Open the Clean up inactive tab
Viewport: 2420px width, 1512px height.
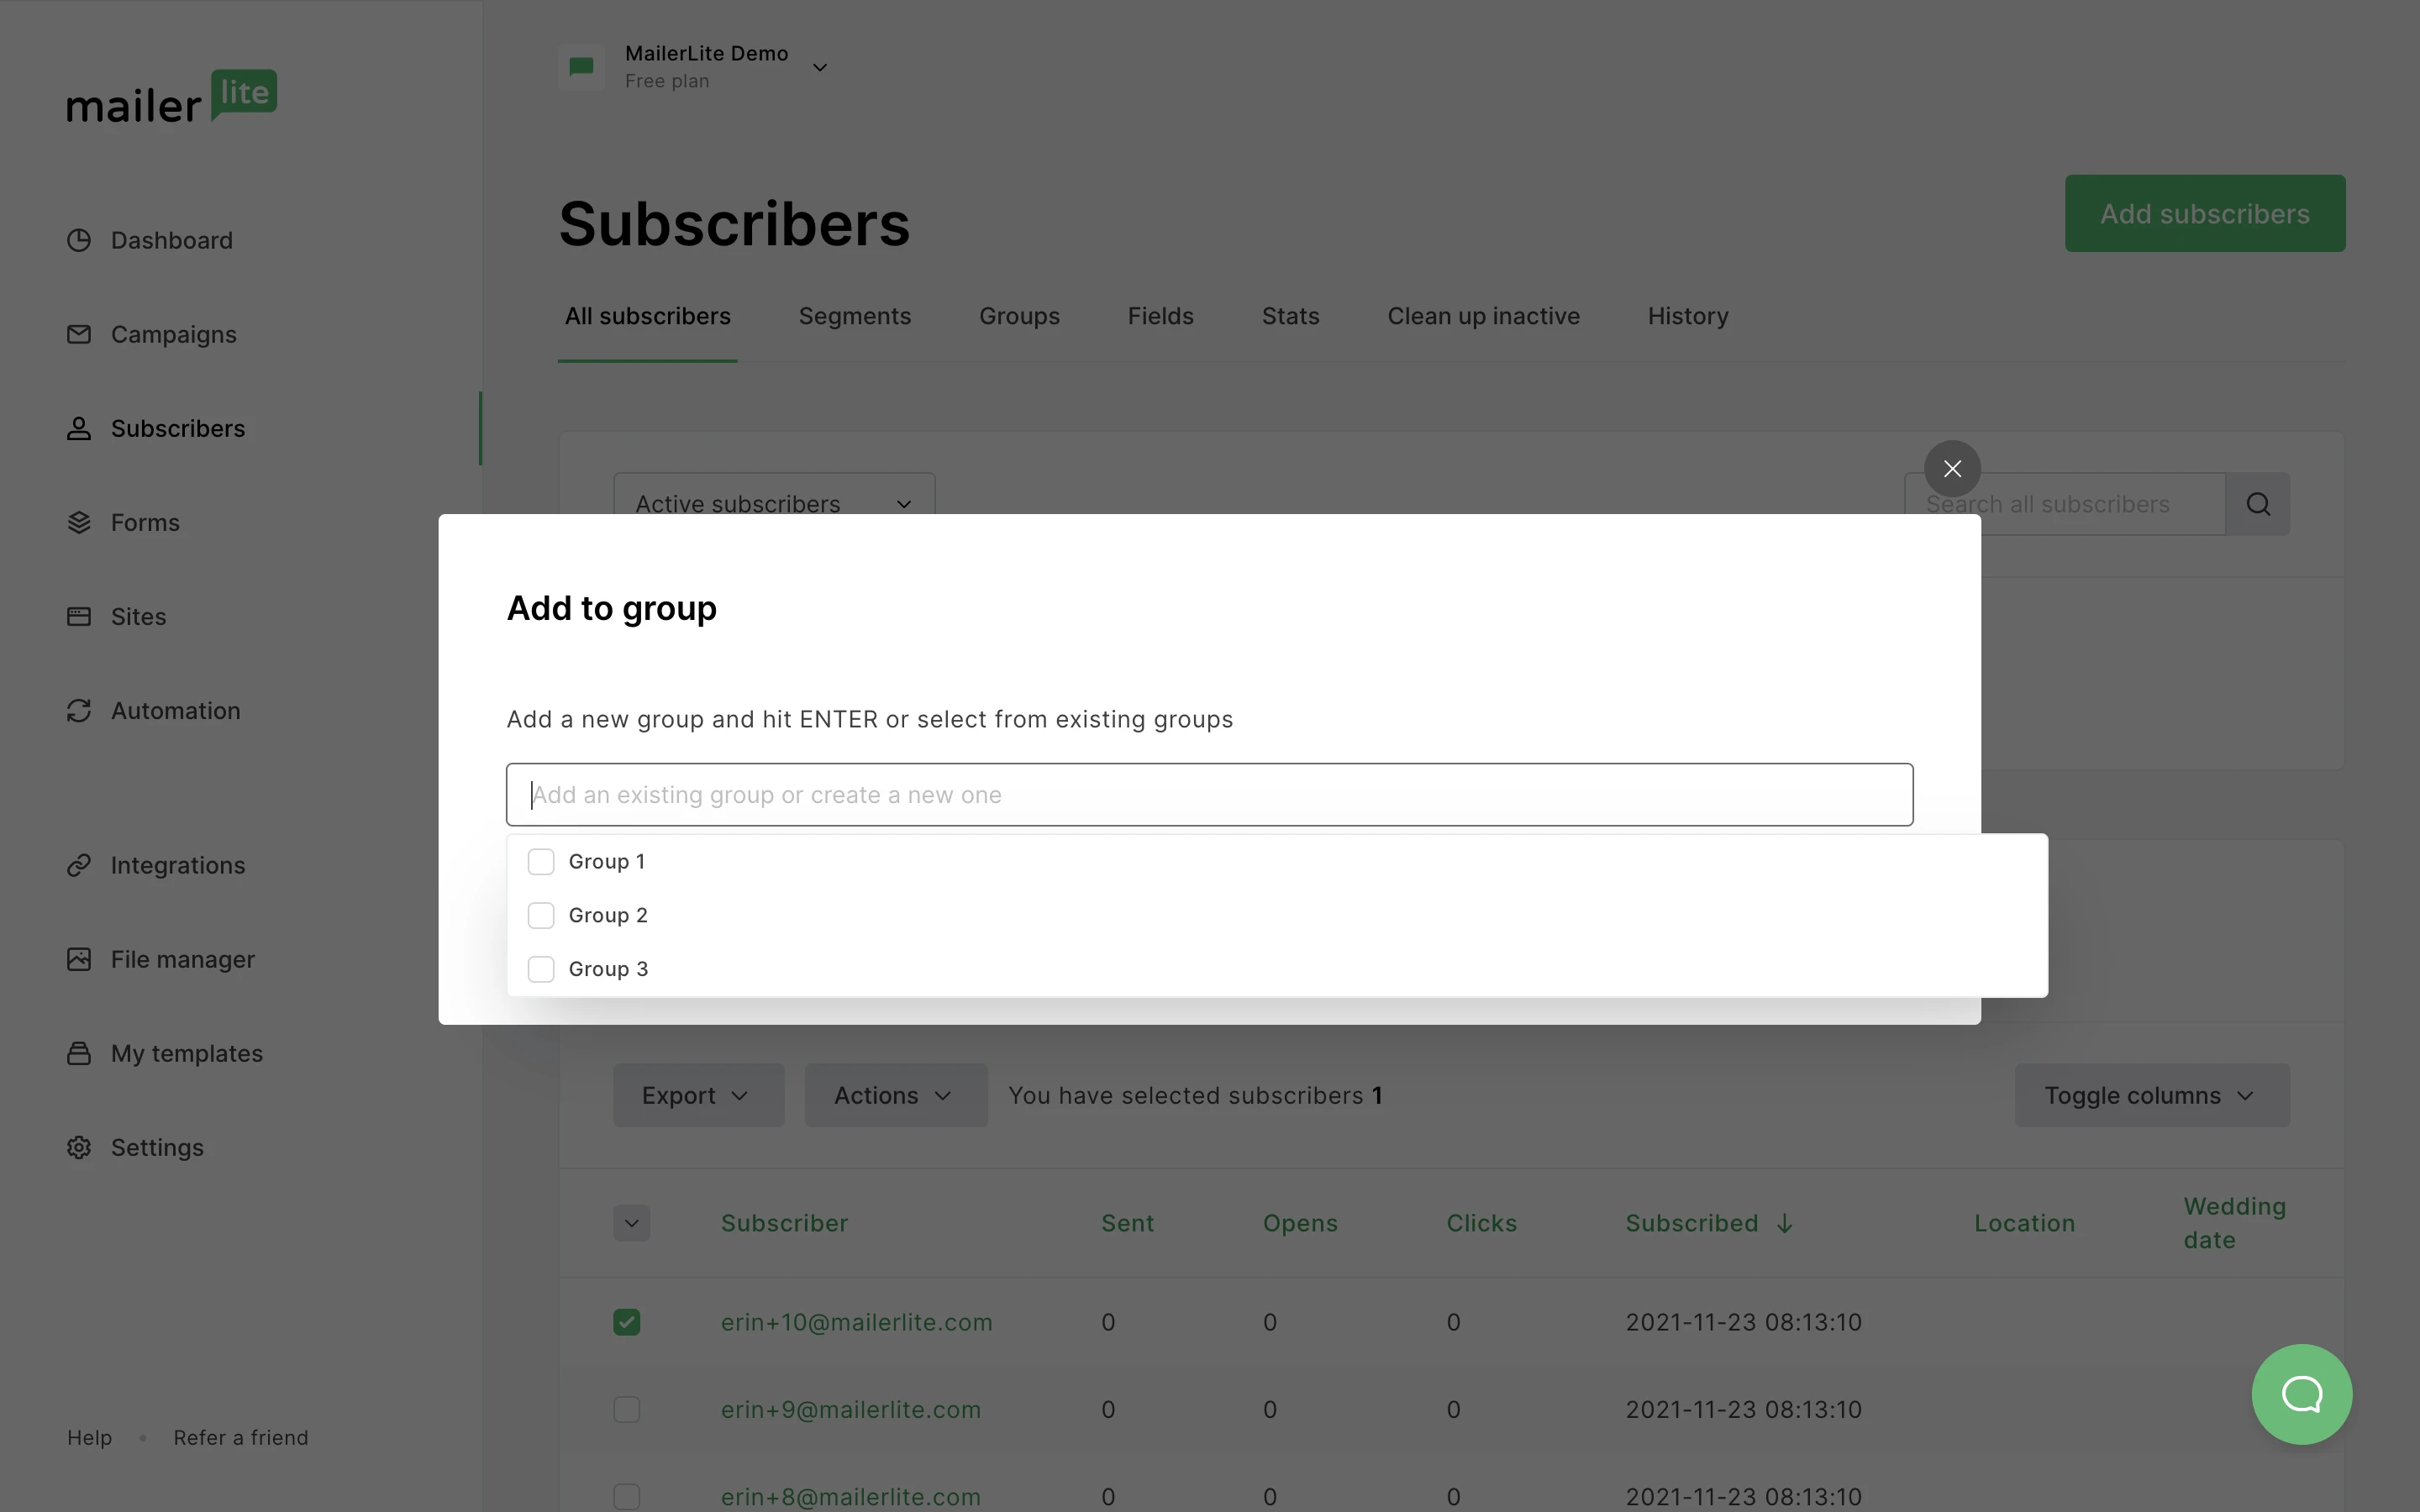coord(1483,316)
